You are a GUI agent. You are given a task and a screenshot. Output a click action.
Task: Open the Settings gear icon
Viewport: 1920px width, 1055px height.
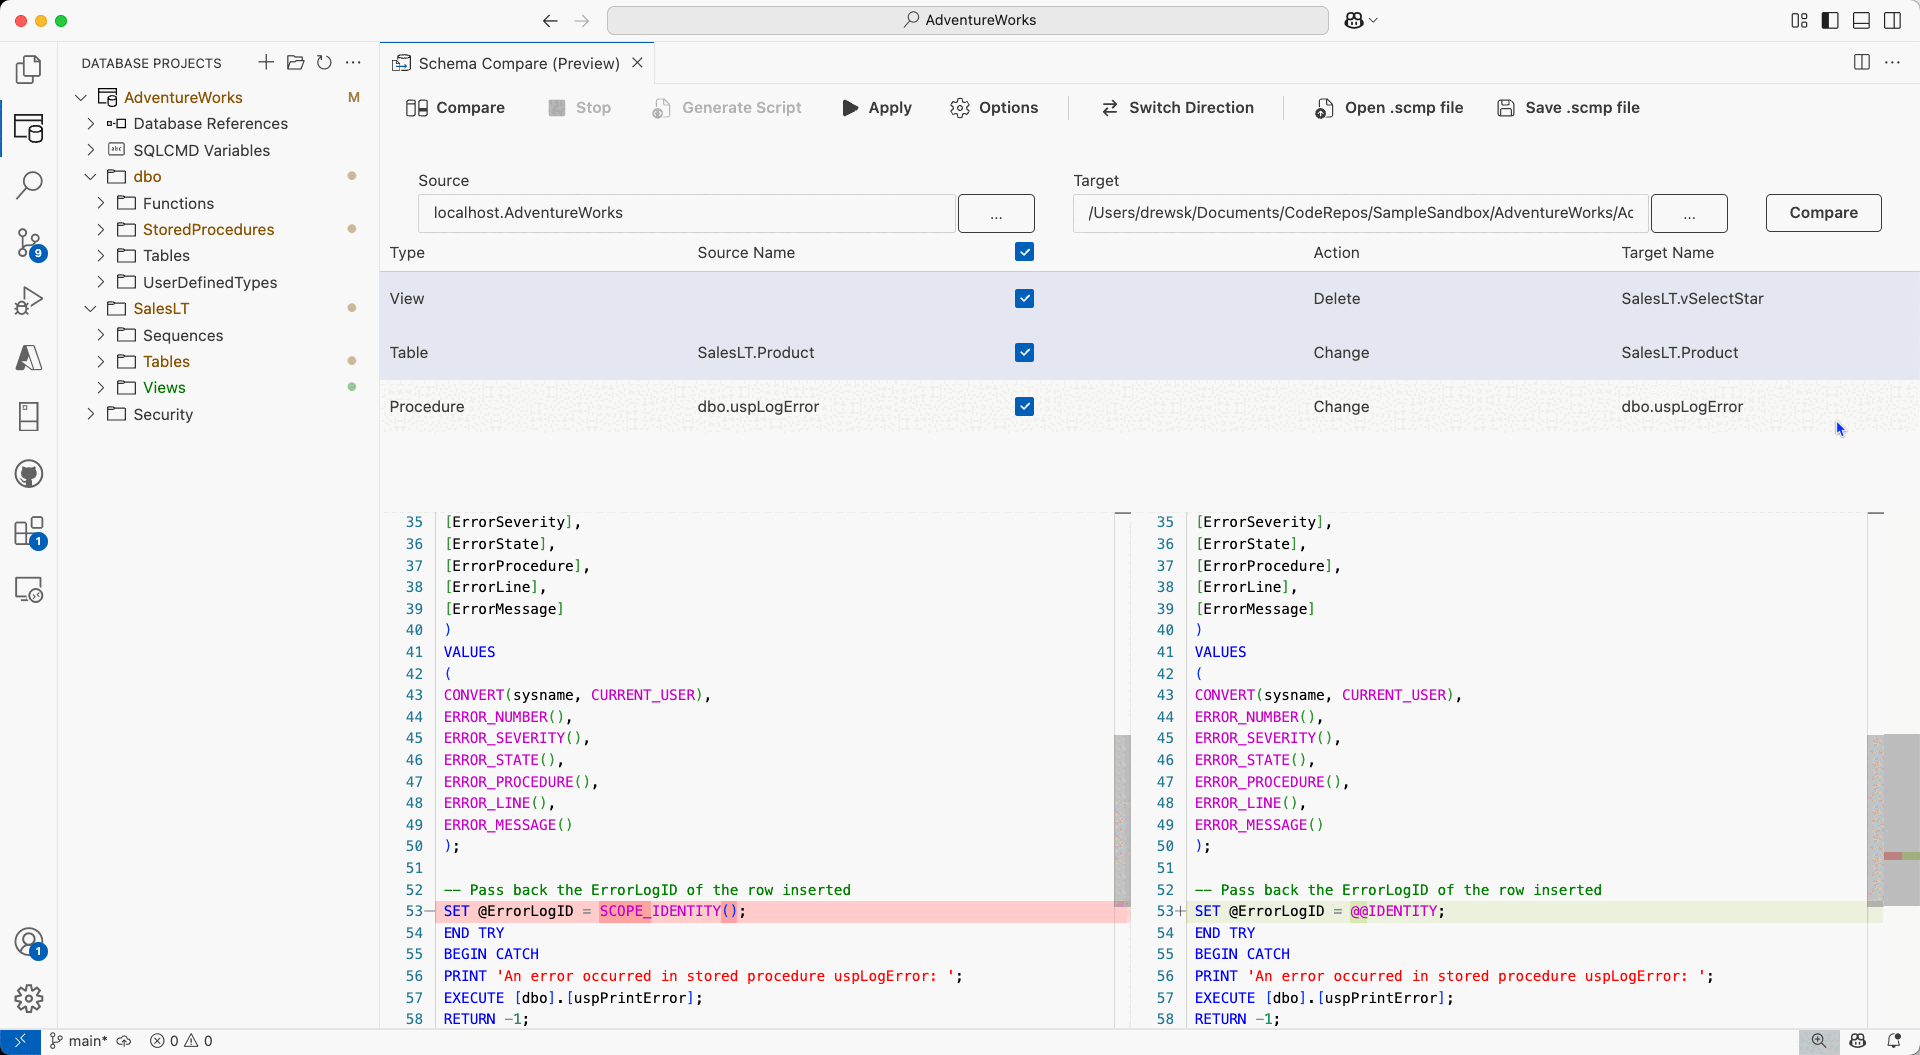pyautogui.click(x=29, y=998)
